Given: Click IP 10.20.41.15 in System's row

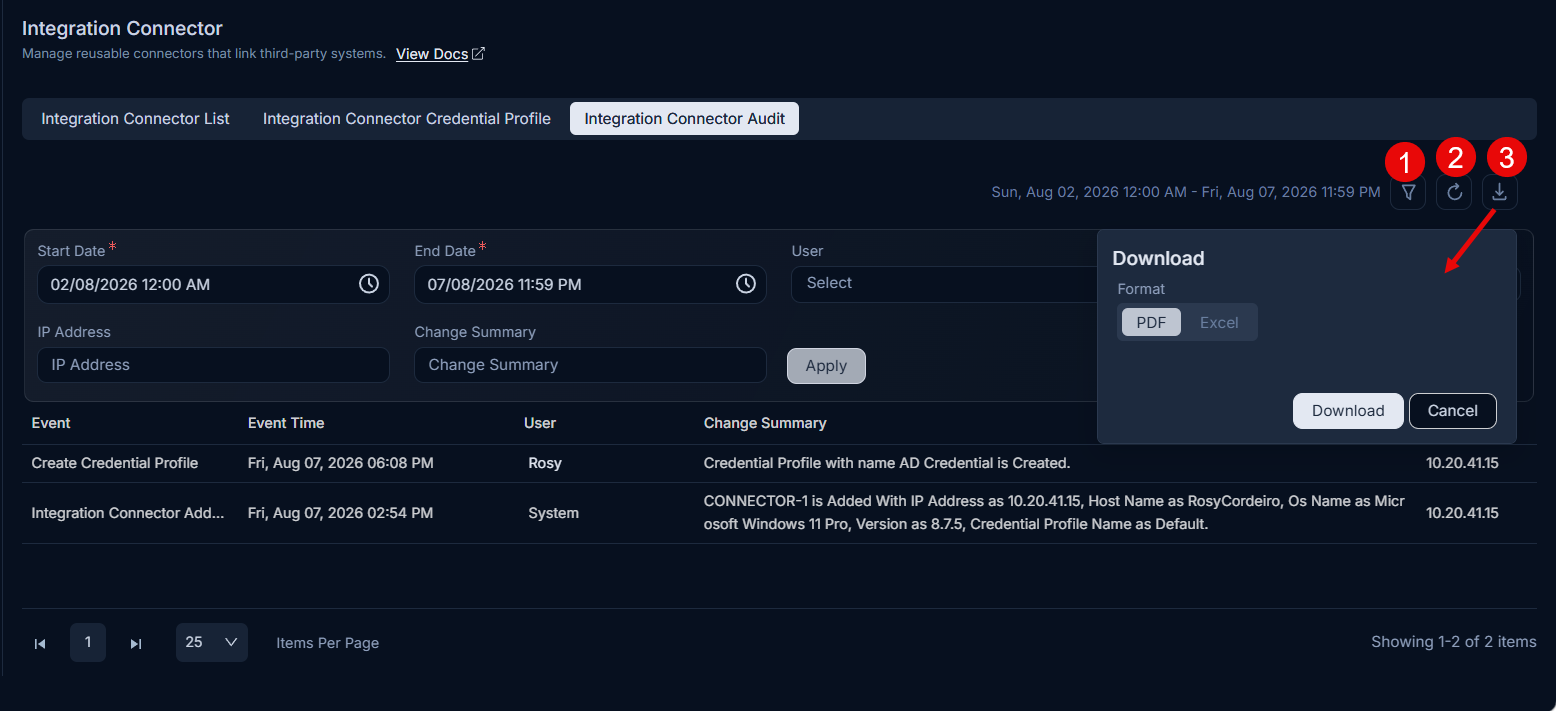Looking at the screenshot, I should click(x=1462, y=513).
